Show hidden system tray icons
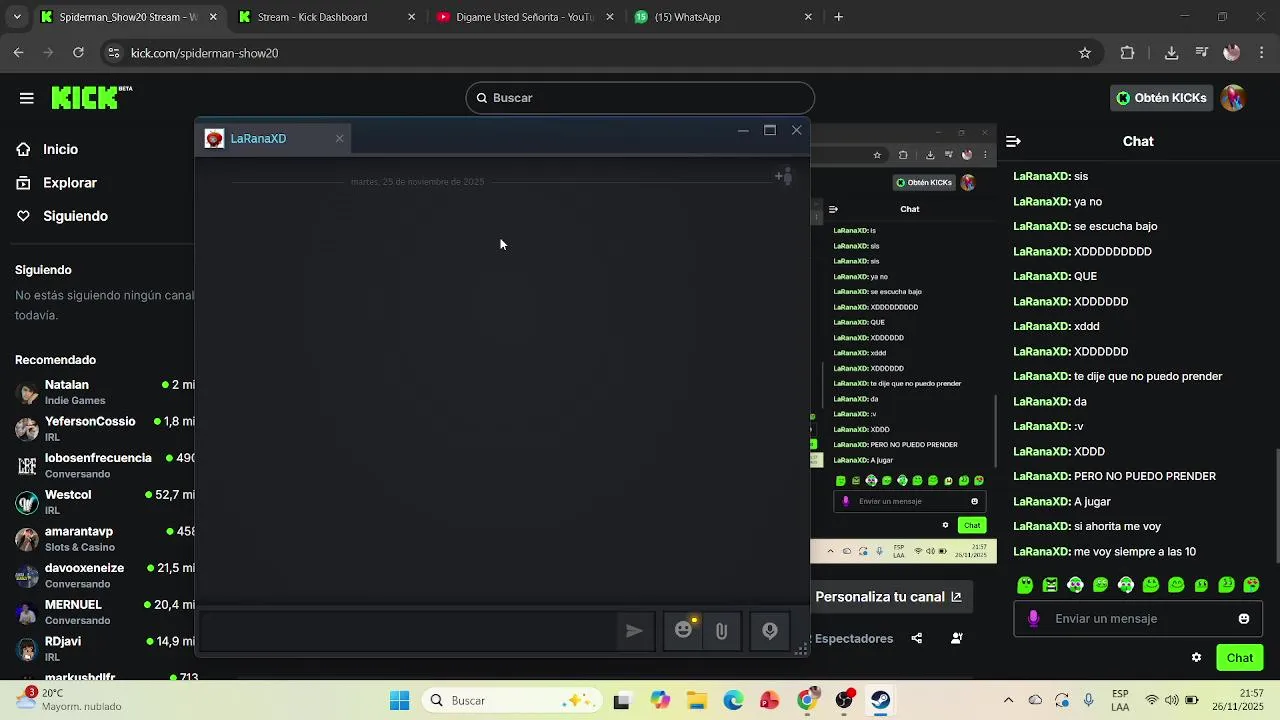 point(1008,701)
